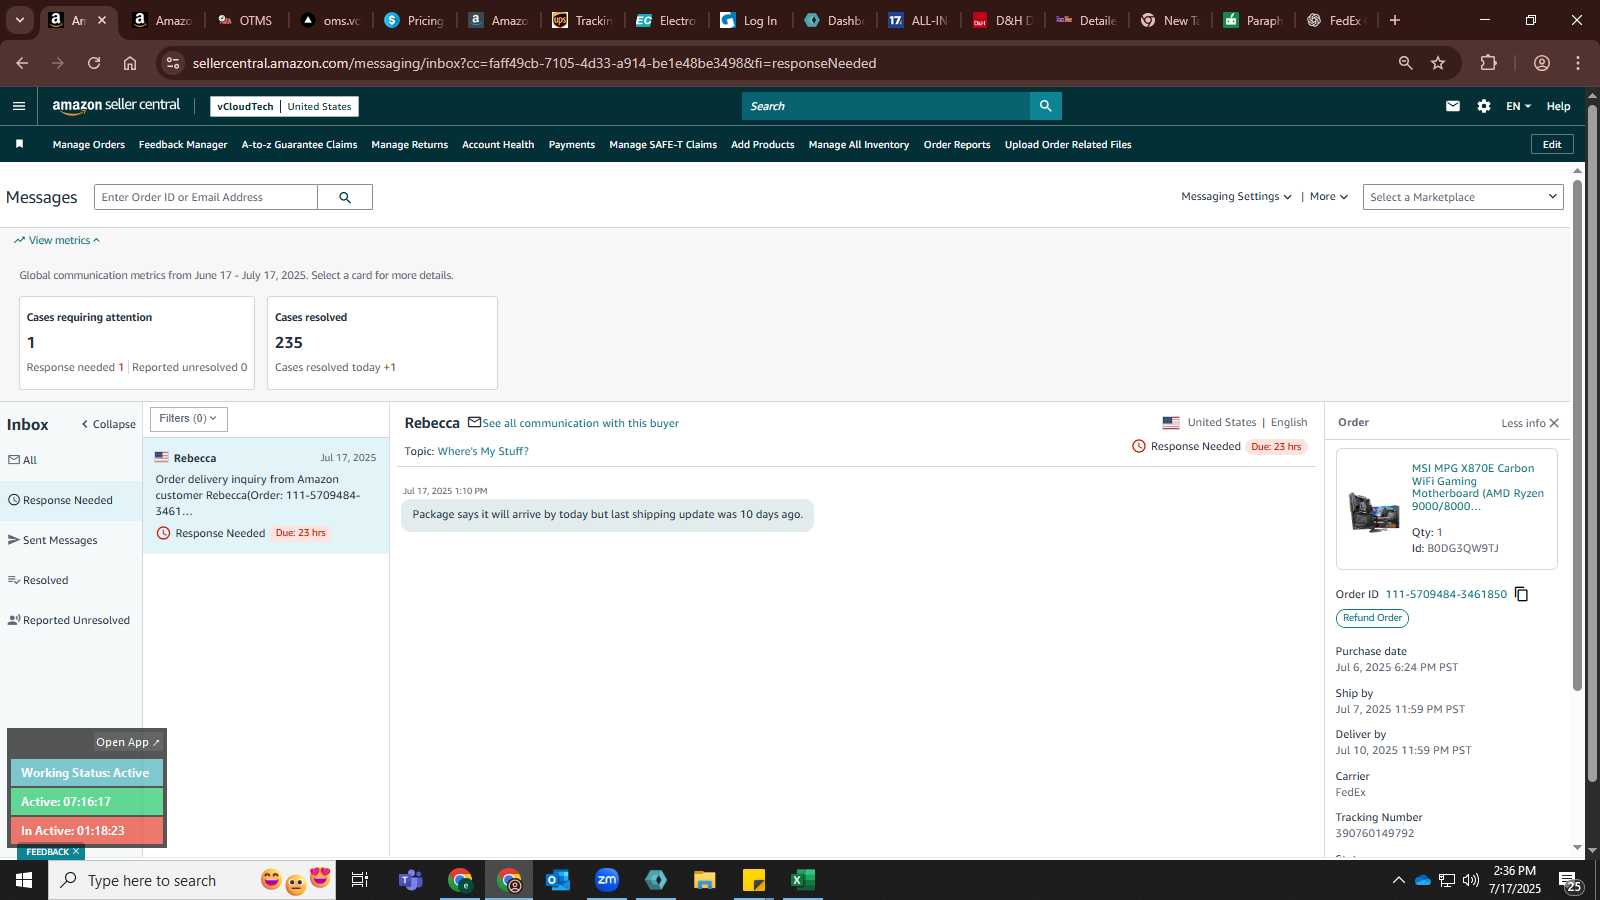Collapse the Inbox sidebar
The height and width of the screenshot is (900, 1600).
pyautogui.click(x=108, y=424)
